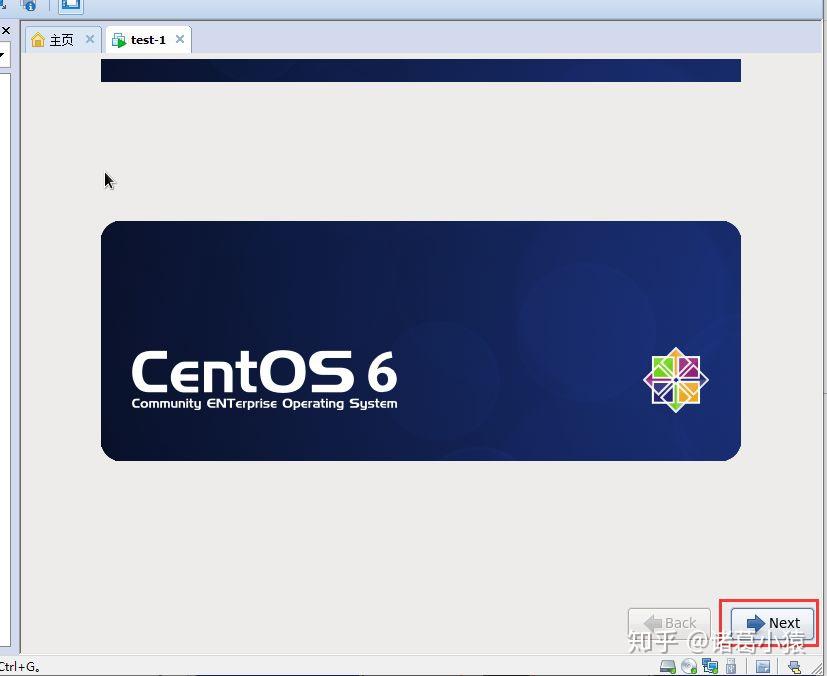Image resolution: width=827 pixels, height=676 pixels.
Task: Click the house icon on the Home tab
Action: (x=38, y=40)
